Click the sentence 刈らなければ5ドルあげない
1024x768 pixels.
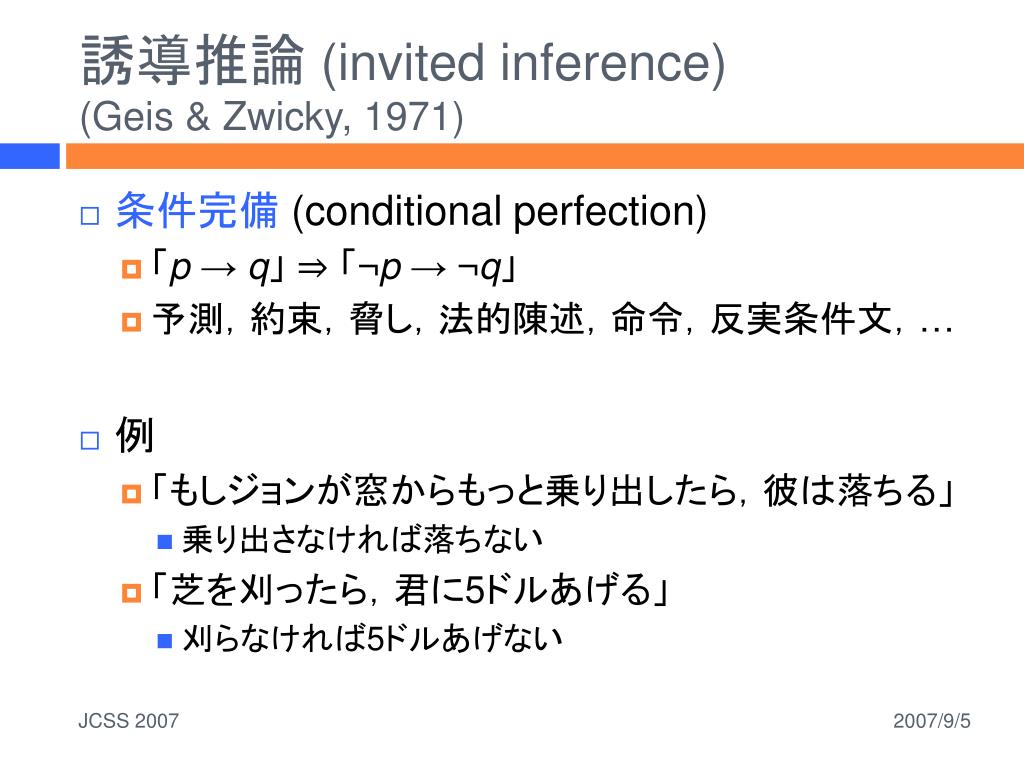[372, 639]
